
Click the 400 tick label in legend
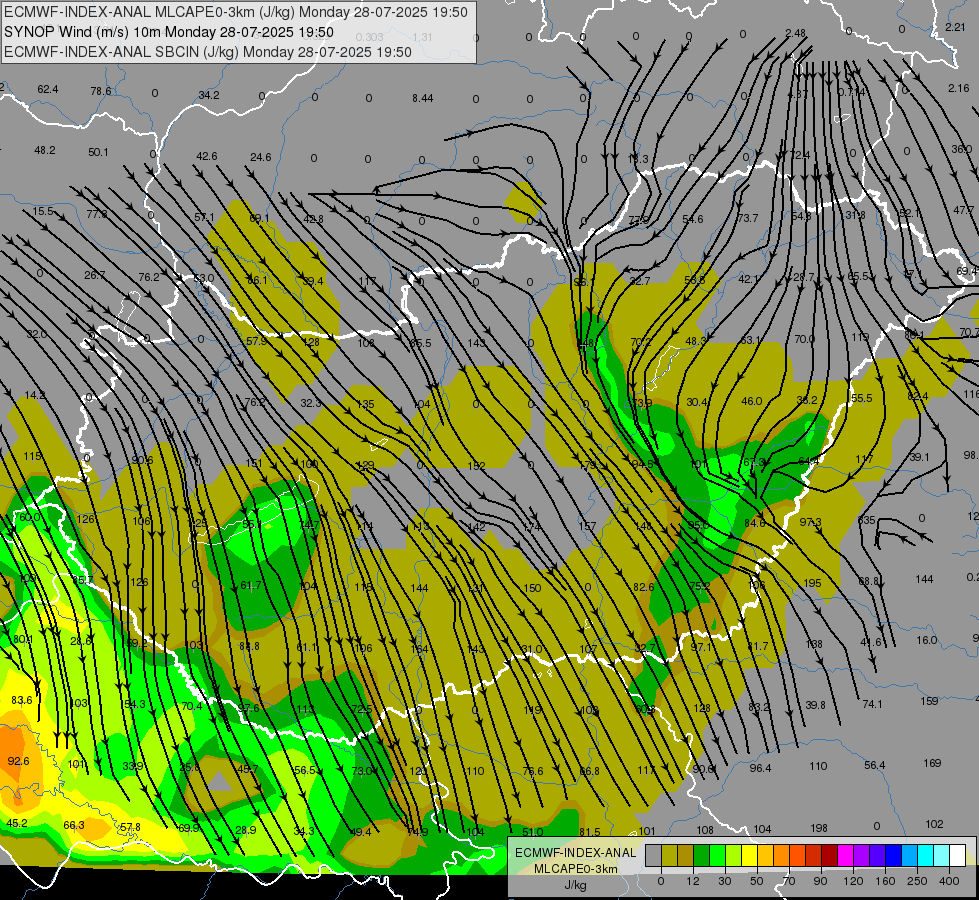tap(949, 881)
